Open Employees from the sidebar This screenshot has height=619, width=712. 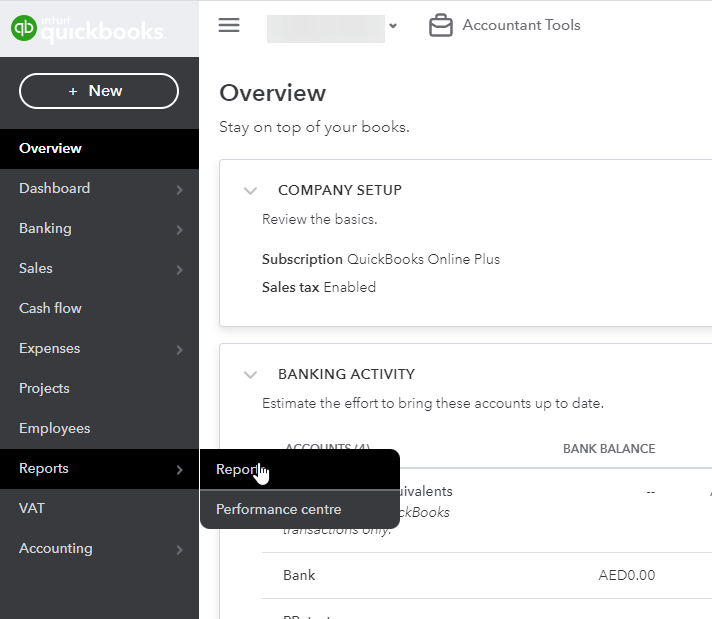click(99, 428)
